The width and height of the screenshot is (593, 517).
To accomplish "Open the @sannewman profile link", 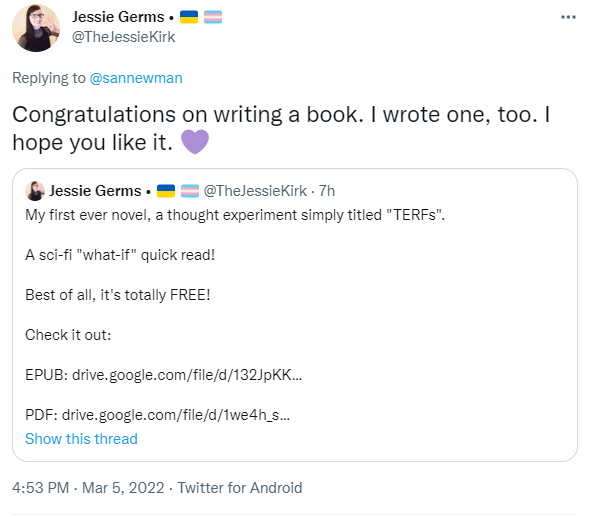I will coord(136,78).
